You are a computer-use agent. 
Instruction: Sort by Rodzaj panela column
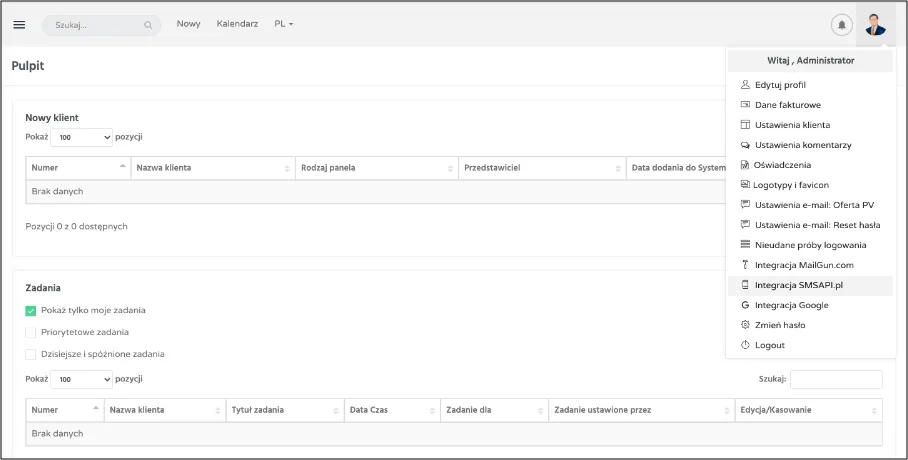pyautogui.click(x=377, y=168)
